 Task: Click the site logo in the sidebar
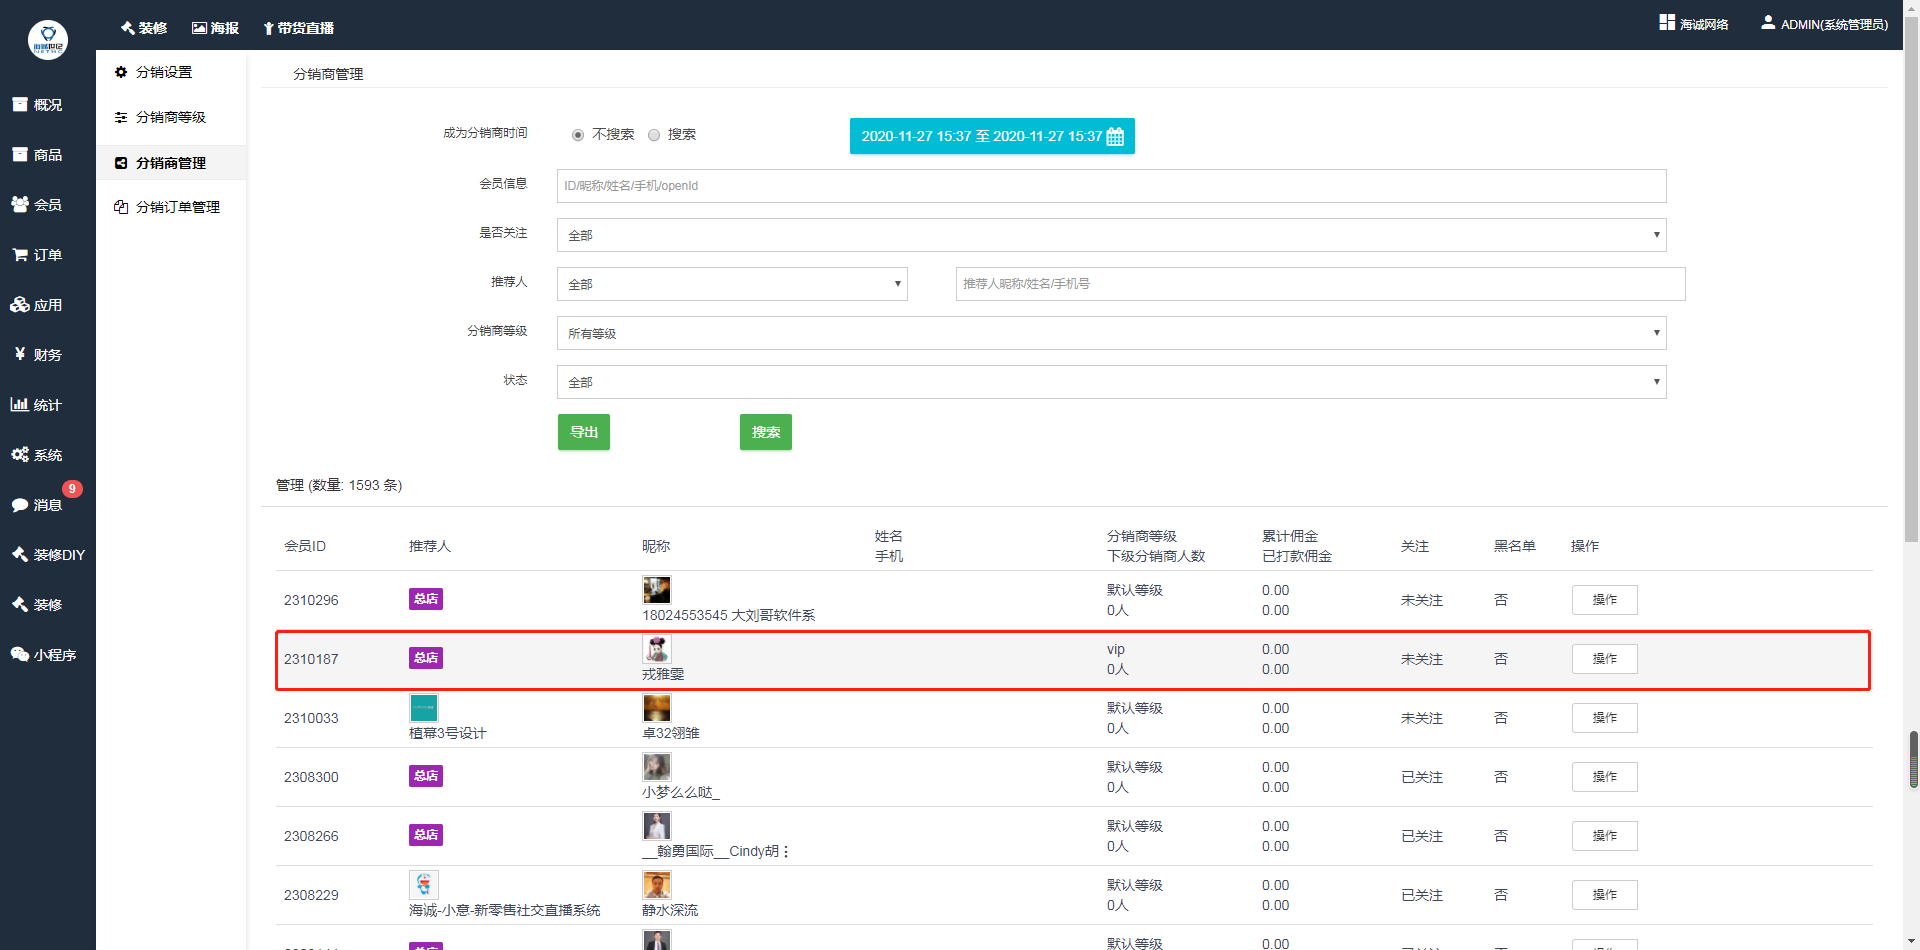(x=48, y=40)
